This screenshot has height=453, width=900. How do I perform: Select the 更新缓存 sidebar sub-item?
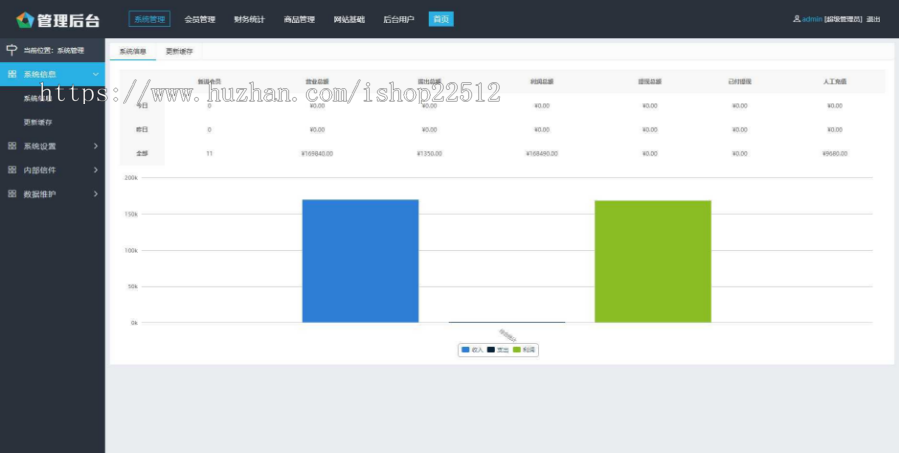tap(38, 122)
